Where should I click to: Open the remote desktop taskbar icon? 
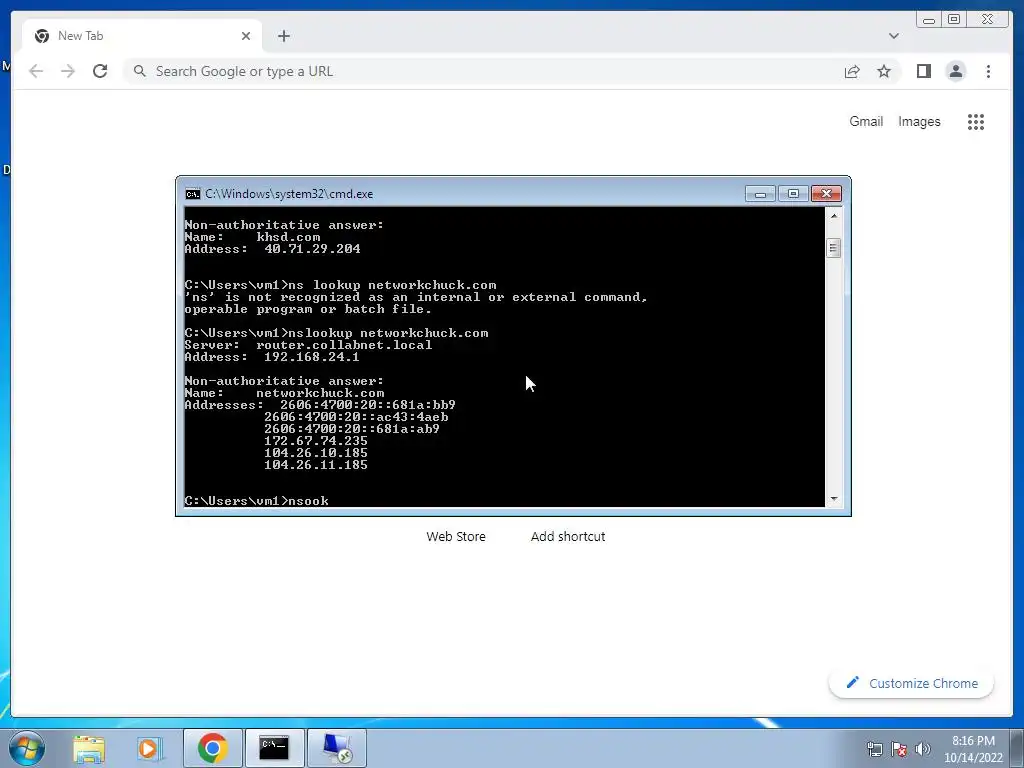tap(336, 748)
